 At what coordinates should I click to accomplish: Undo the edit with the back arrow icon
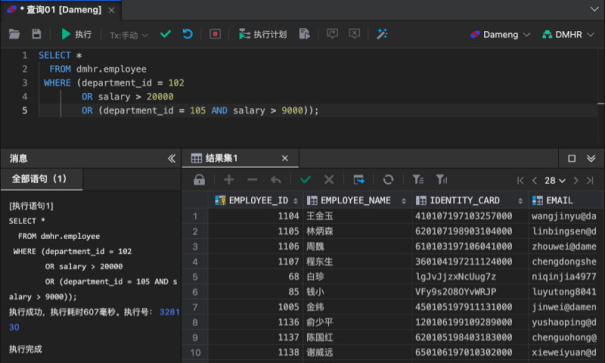(275, 180)
